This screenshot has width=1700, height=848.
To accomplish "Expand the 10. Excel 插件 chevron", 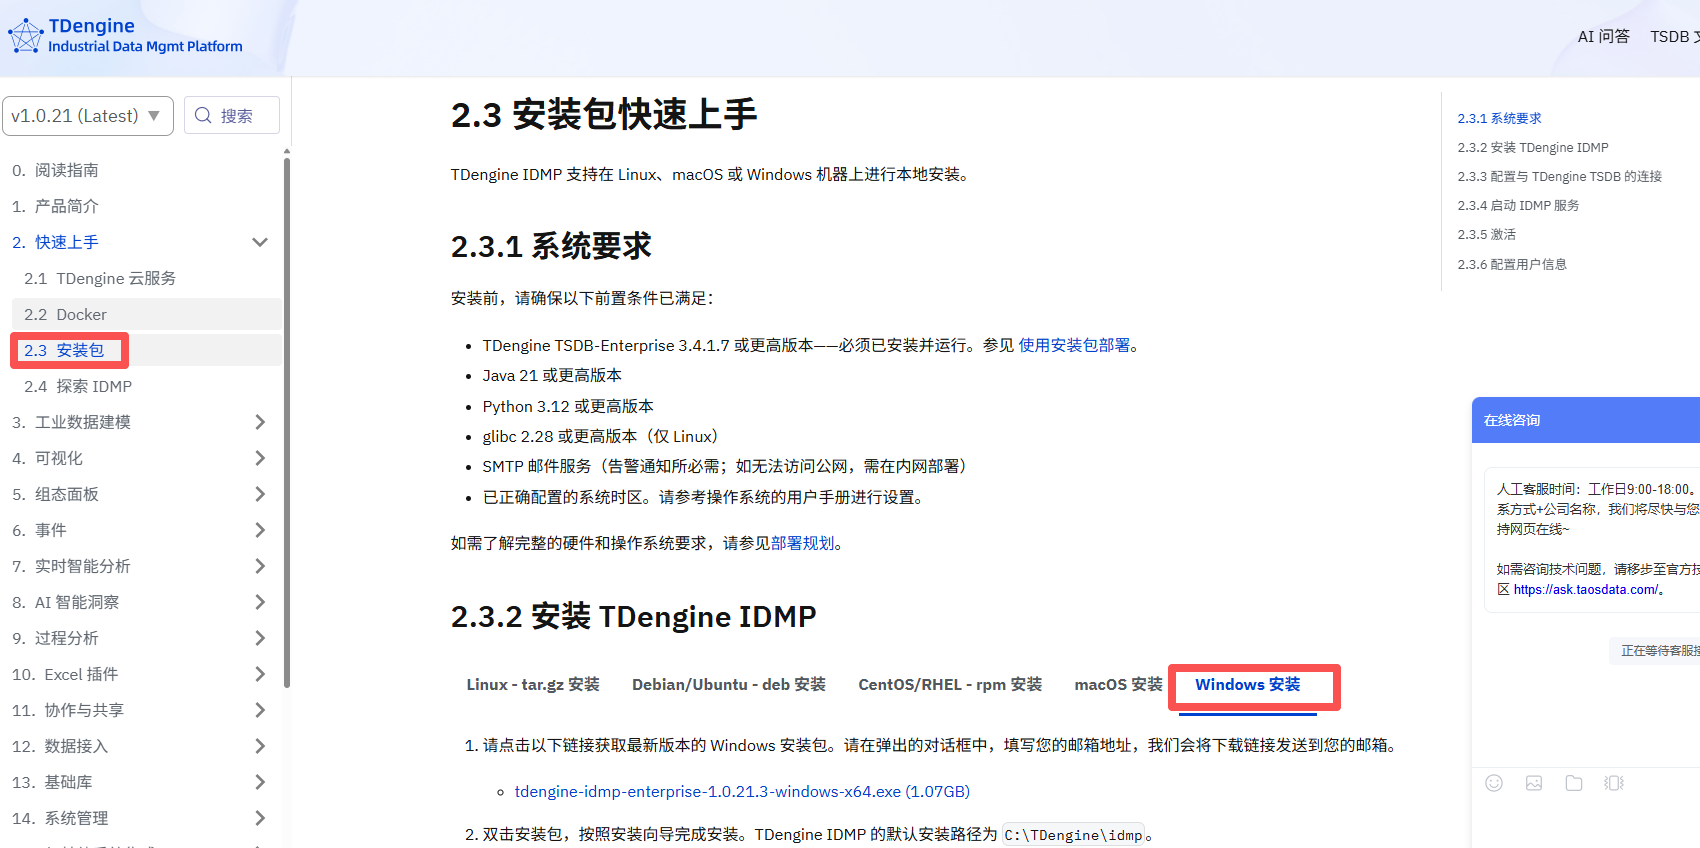I will (260, 674).
